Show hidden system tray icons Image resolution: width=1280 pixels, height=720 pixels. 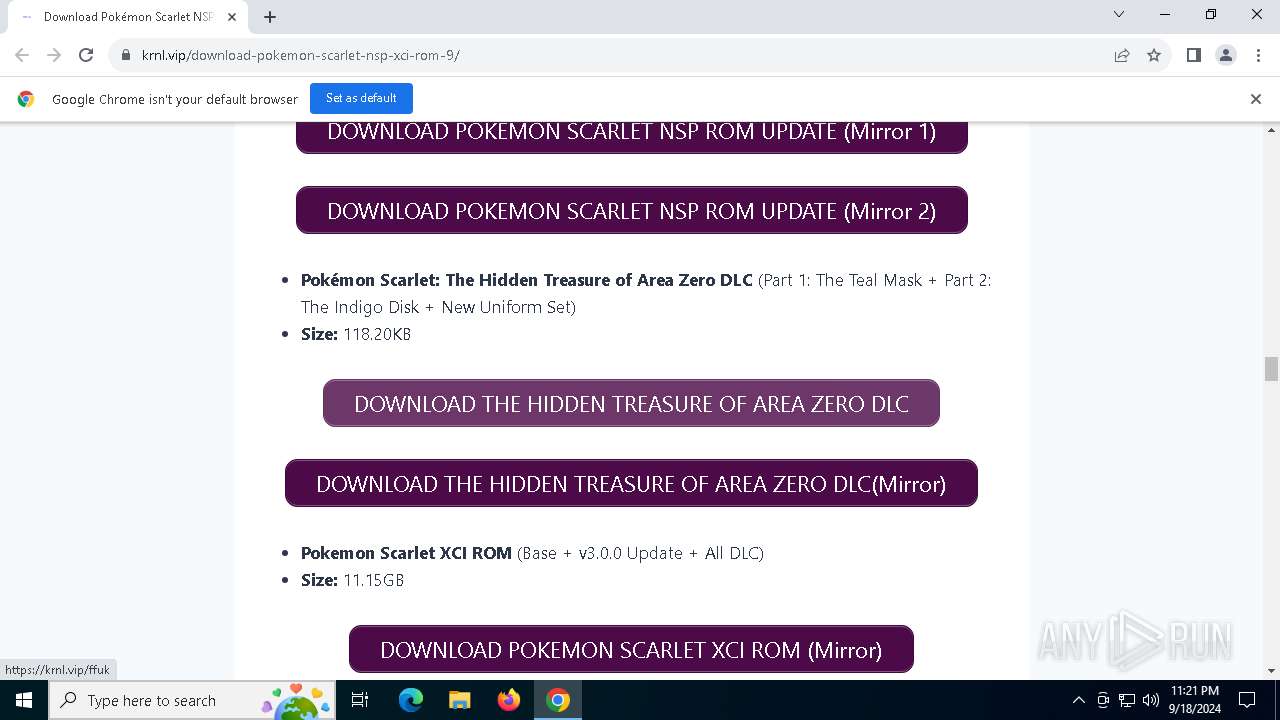point(1078,700)
